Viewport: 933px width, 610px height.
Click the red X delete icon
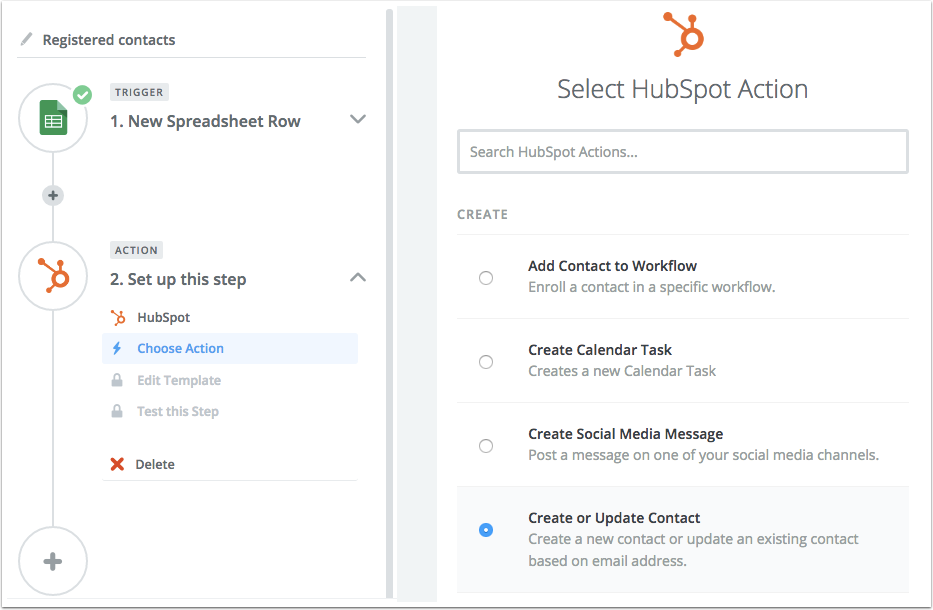click(x=118, y=464)
